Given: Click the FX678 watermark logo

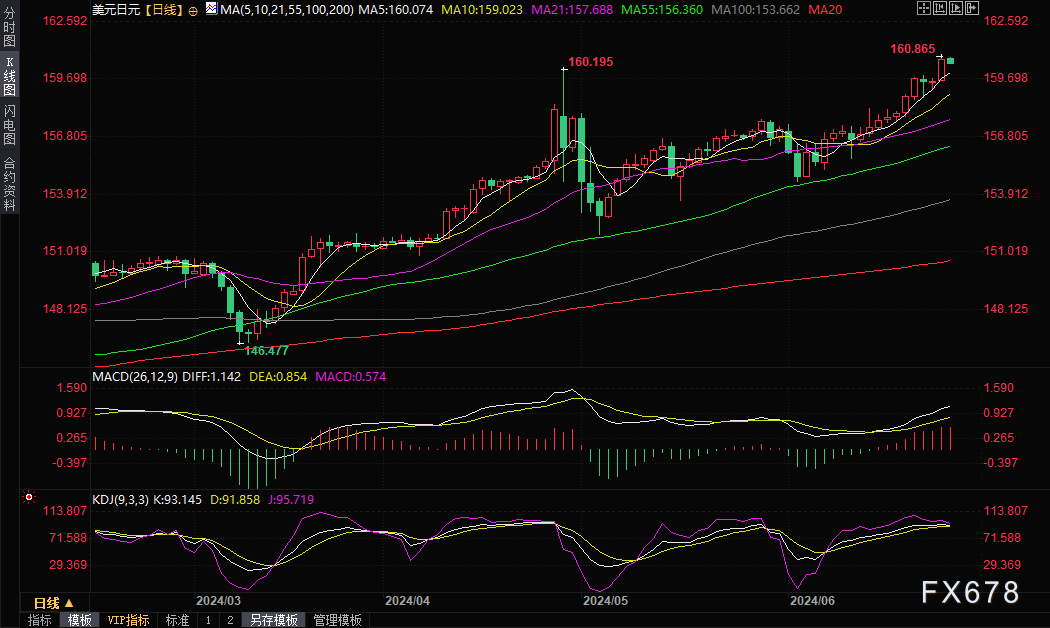Looking at the screenshot, I should pyautogui.click(x=970, y=593).
